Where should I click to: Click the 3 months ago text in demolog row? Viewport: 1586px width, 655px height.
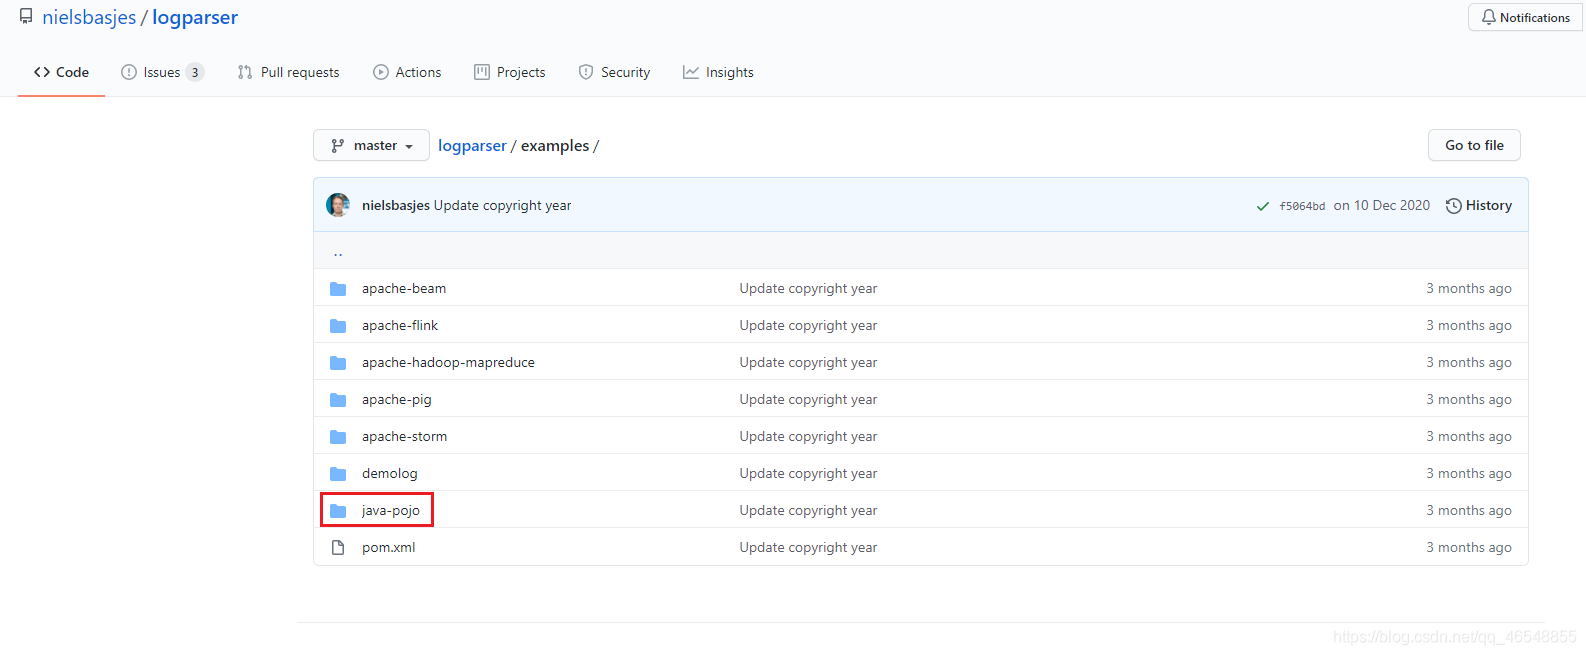(x=1468, y=473)
